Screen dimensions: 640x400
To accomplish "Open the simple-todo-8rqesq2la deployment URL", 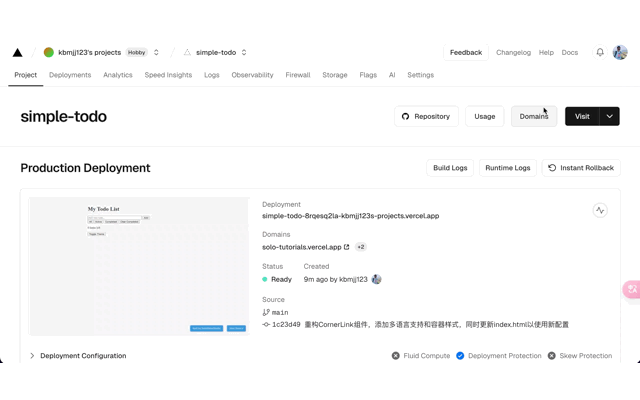I will [350, 216].
